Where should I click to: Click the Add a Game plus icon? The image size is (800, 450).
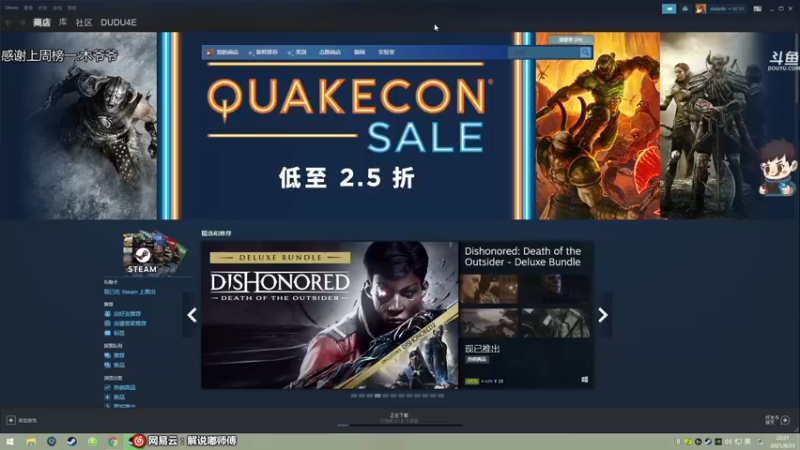[x=11, y=420]
